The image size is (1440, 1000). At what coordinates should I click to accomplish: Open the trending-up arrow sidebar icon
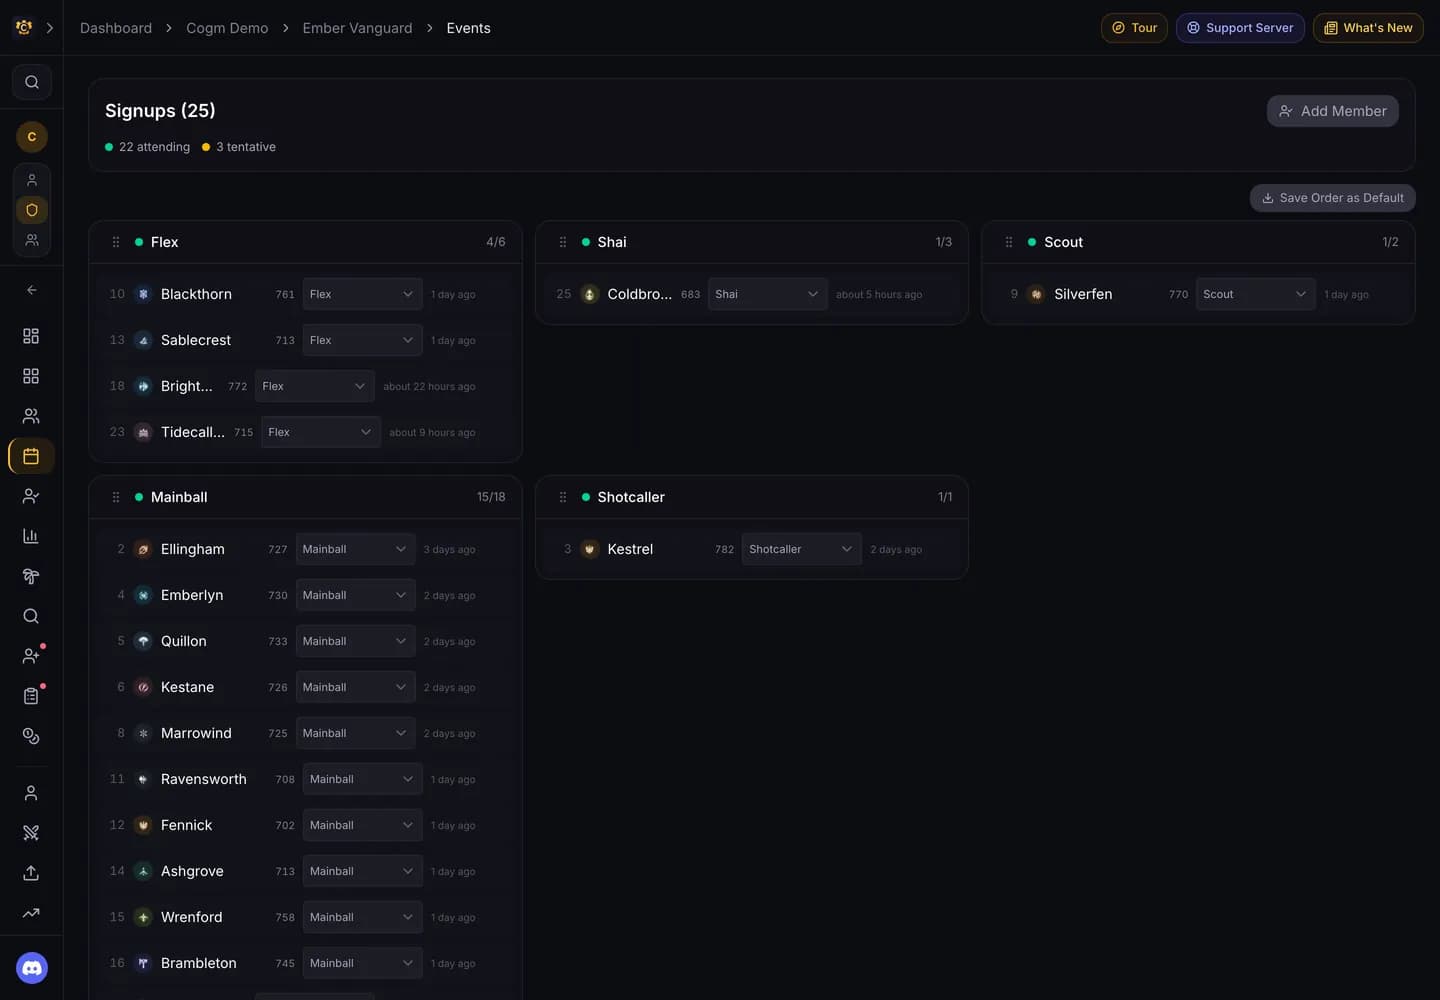(x=31, y=913)
